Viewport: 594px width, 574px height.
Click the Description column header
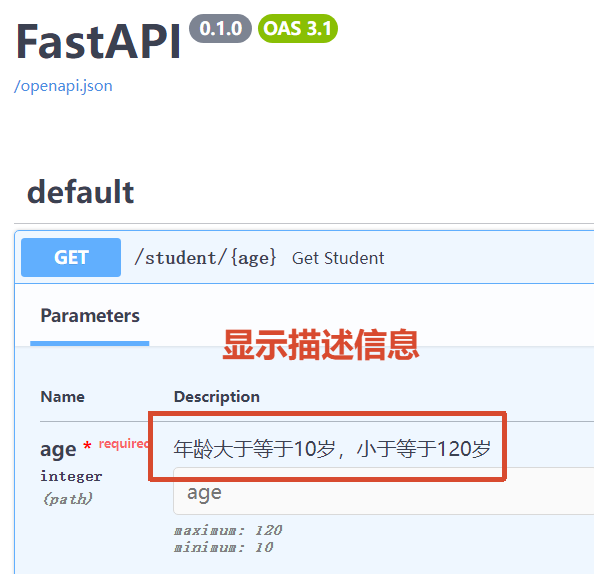[217, 397]
